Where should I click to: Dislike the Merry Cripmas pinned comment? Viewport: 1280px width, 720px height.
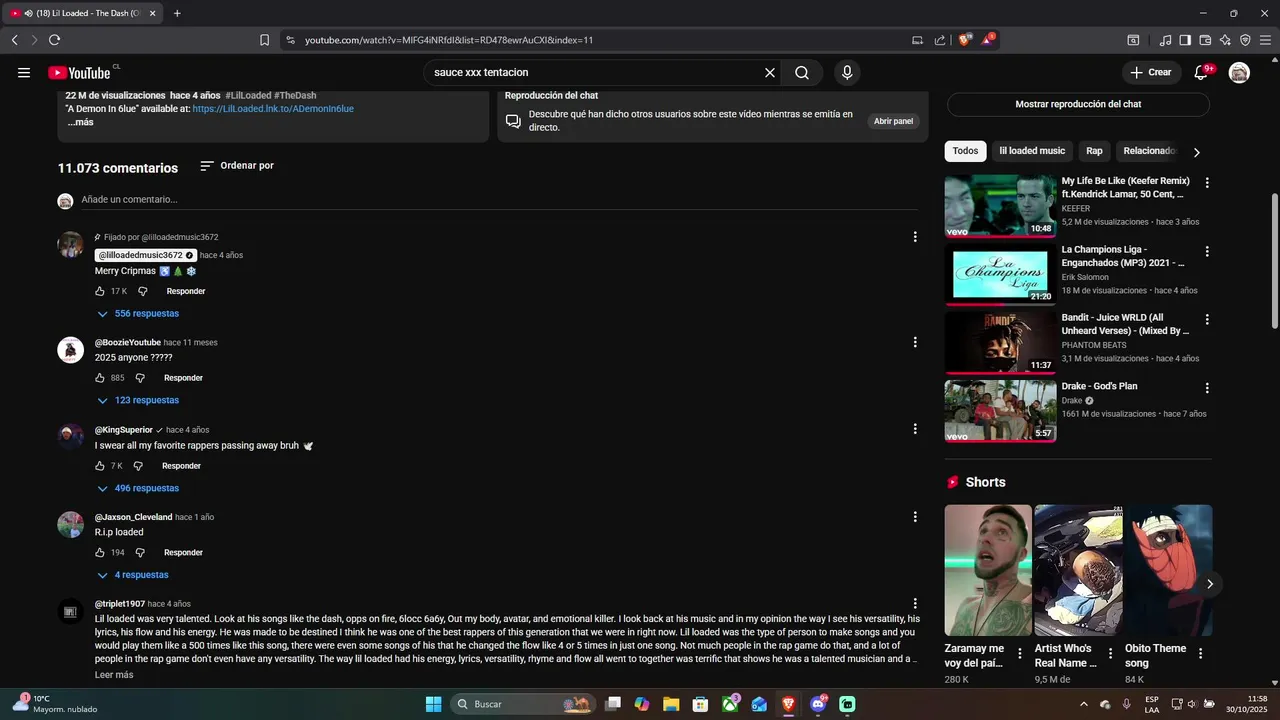[x=142, y=291]
